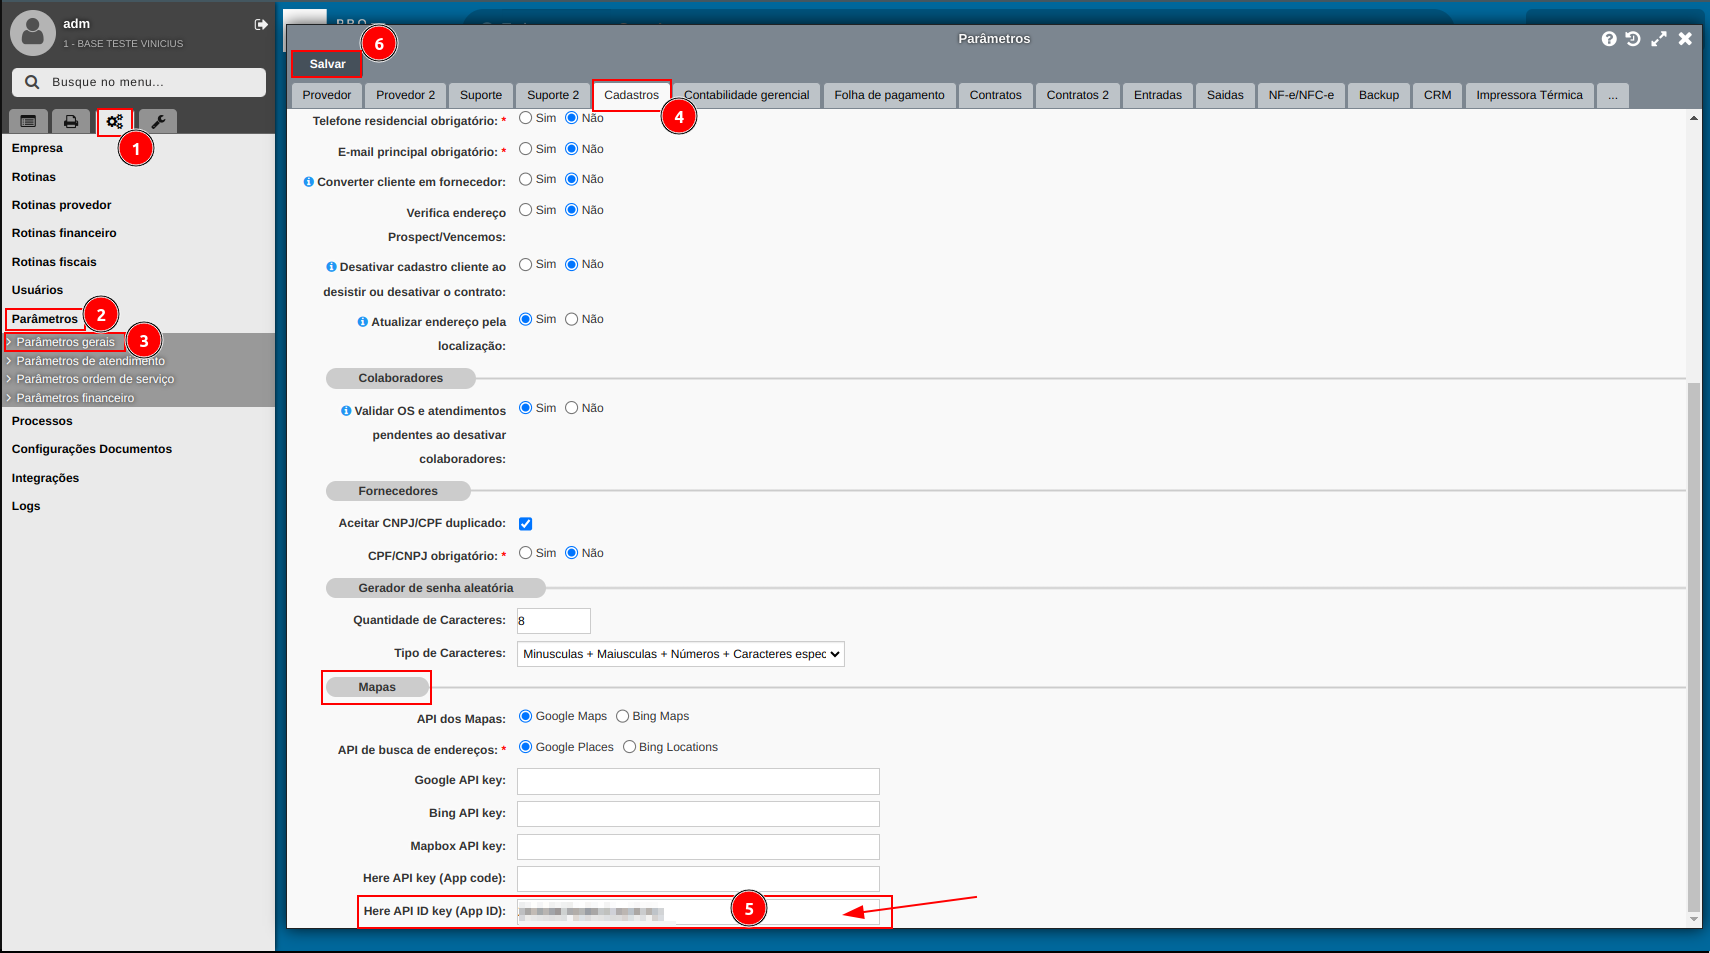Choose Bing Maps as API dos Mapas
This screenshot has width=1710, height=953.
(x=622, y=716)
